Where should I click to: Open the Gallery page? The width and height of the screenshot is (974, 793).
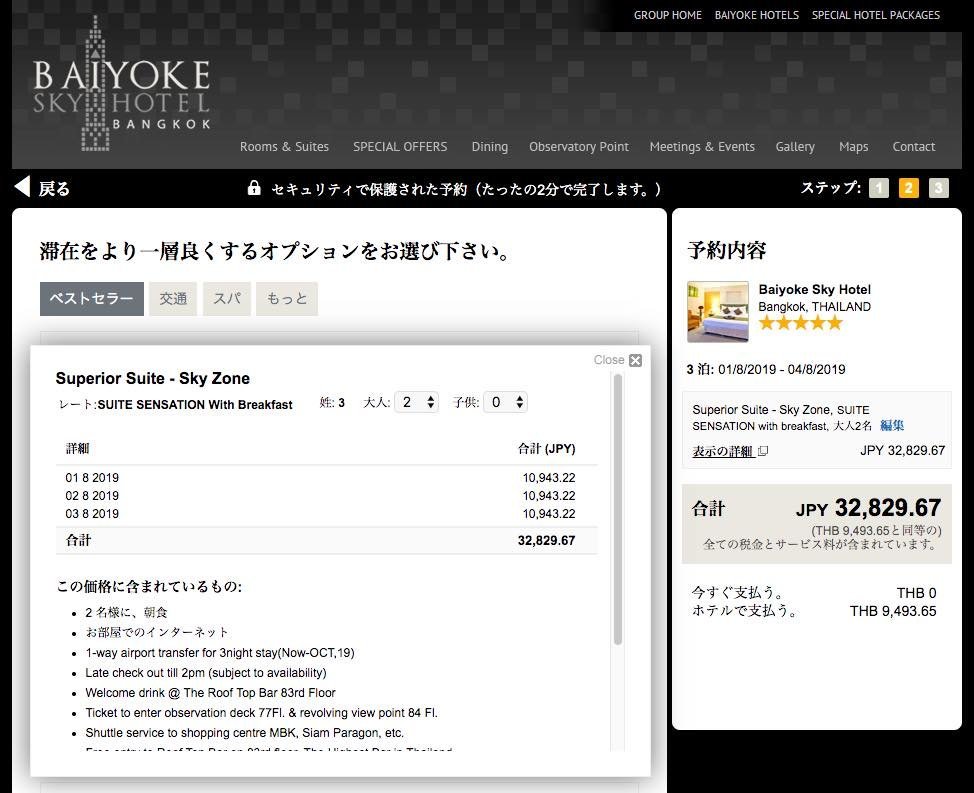click(x=795, y=147)
